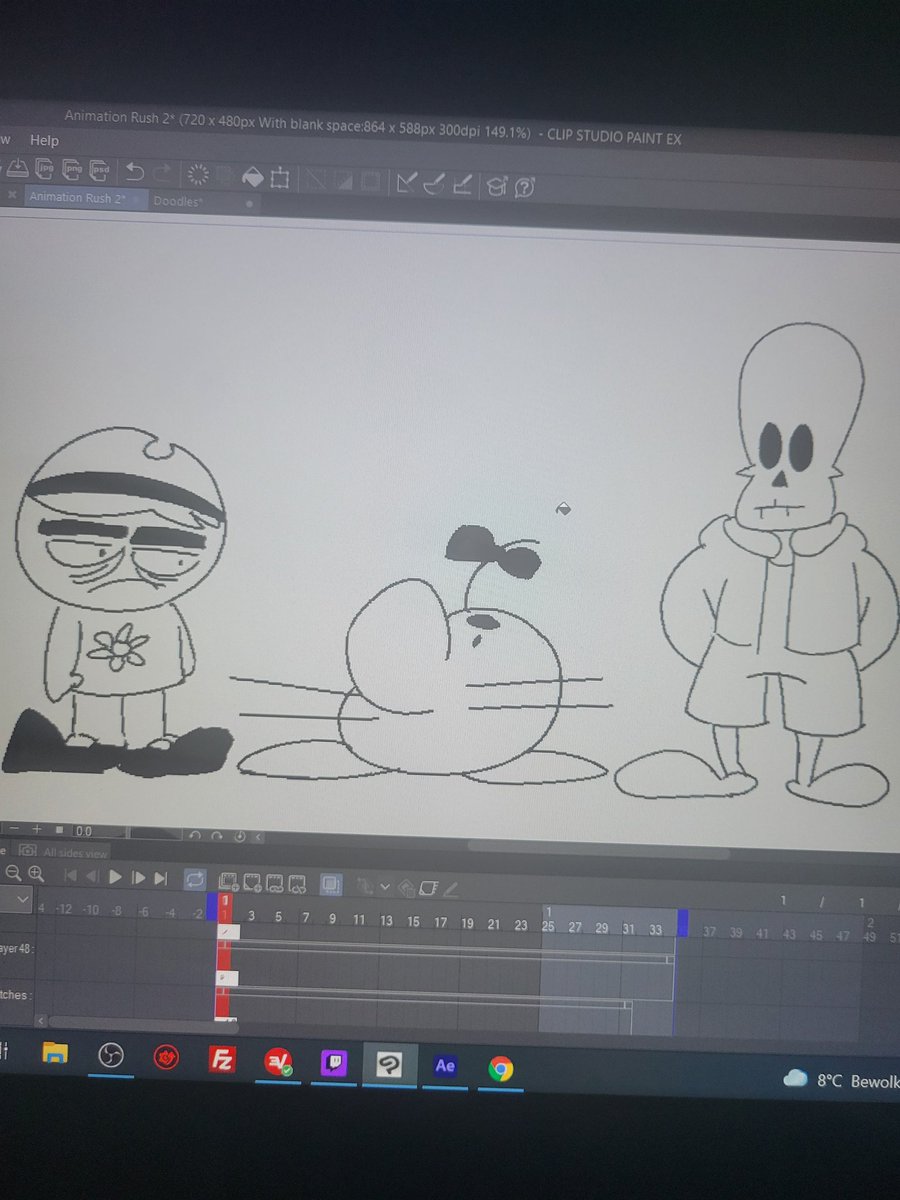This screenshot has width=900, height=1200.
Task: Click the rotation value field showing 0.0
Action: click(97, 831)
